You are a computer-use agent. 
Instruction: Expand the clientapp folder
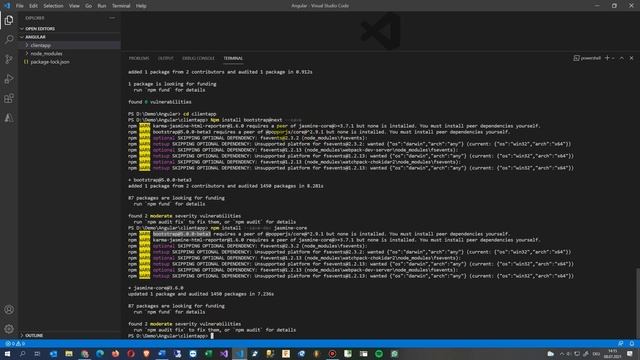point(70,45)
